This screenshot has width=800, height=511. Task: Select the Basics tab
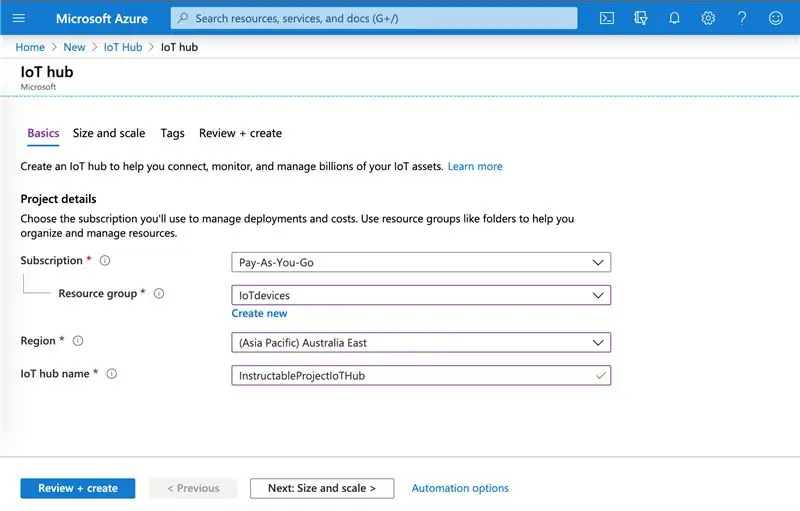pyautogui.click(x=43, y=133)
